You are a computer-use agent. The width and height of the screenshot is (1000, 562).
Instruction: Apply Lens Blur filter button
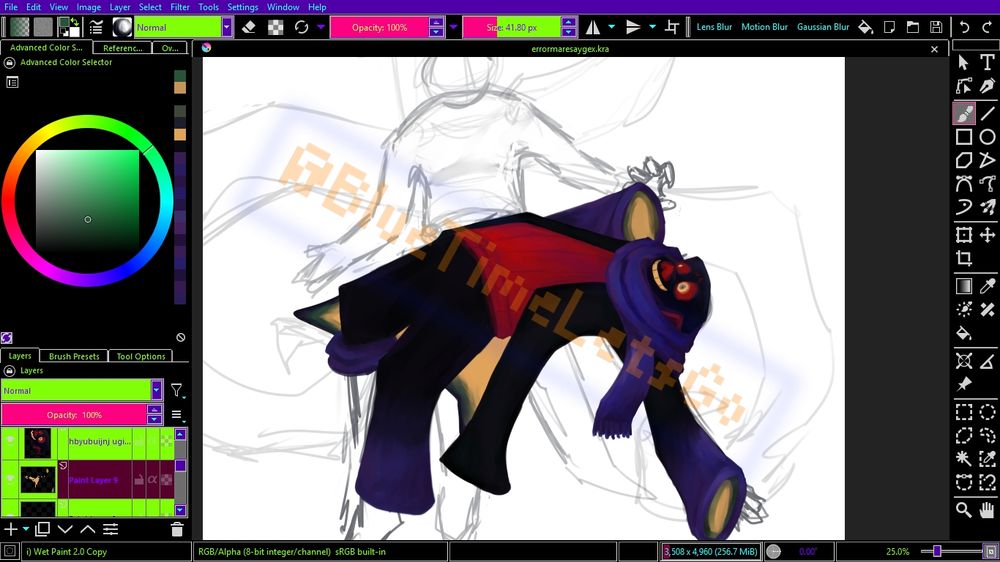pyautogui.click(x=714, y=27)
